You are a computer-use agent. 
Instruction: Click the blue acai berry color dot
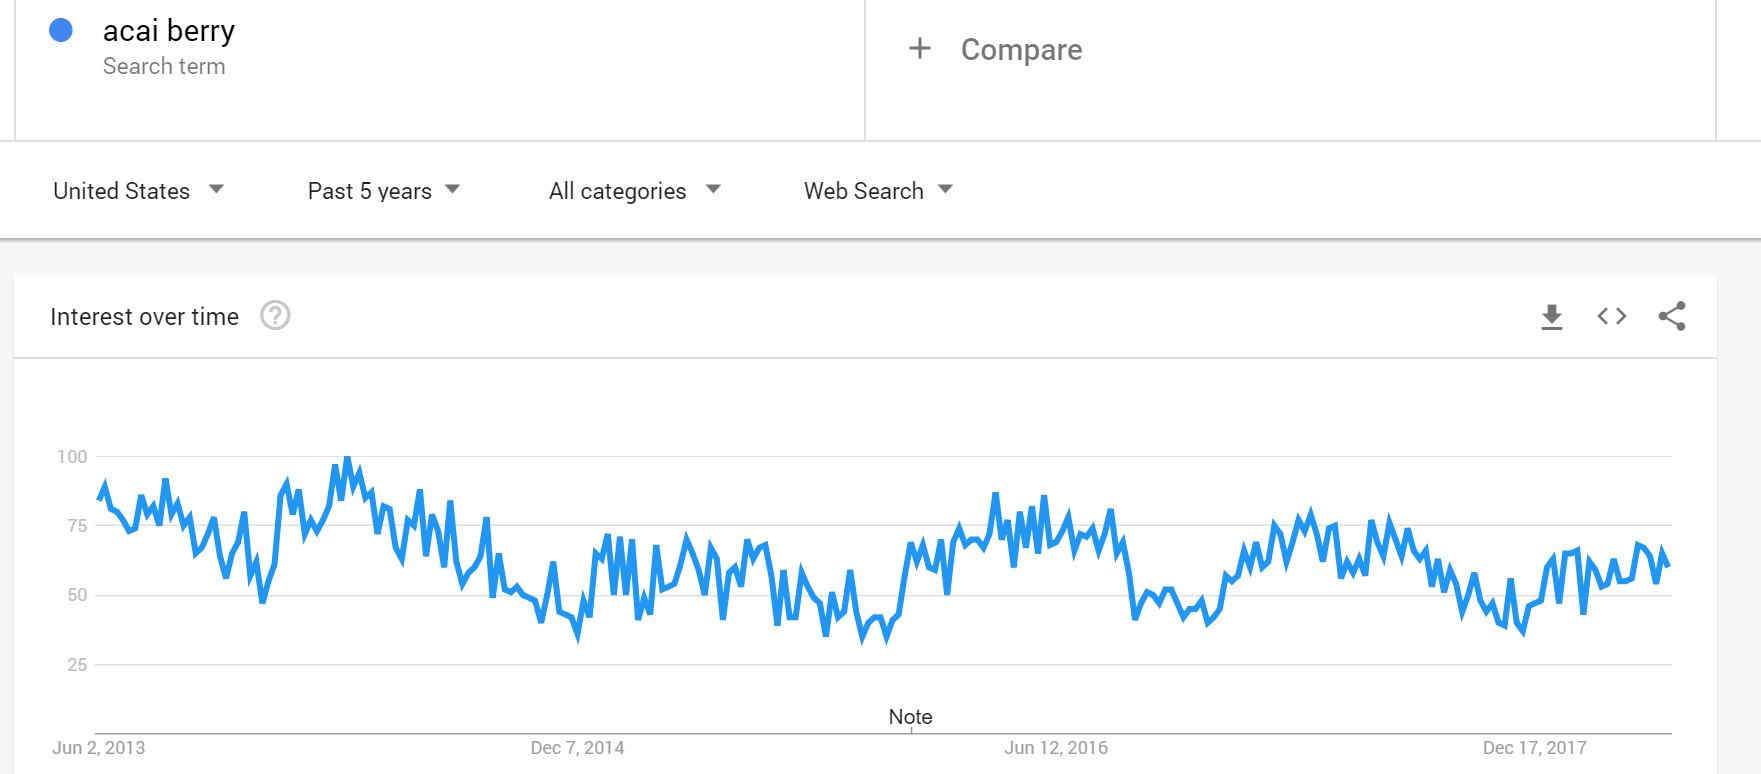[x=61, y=31]
